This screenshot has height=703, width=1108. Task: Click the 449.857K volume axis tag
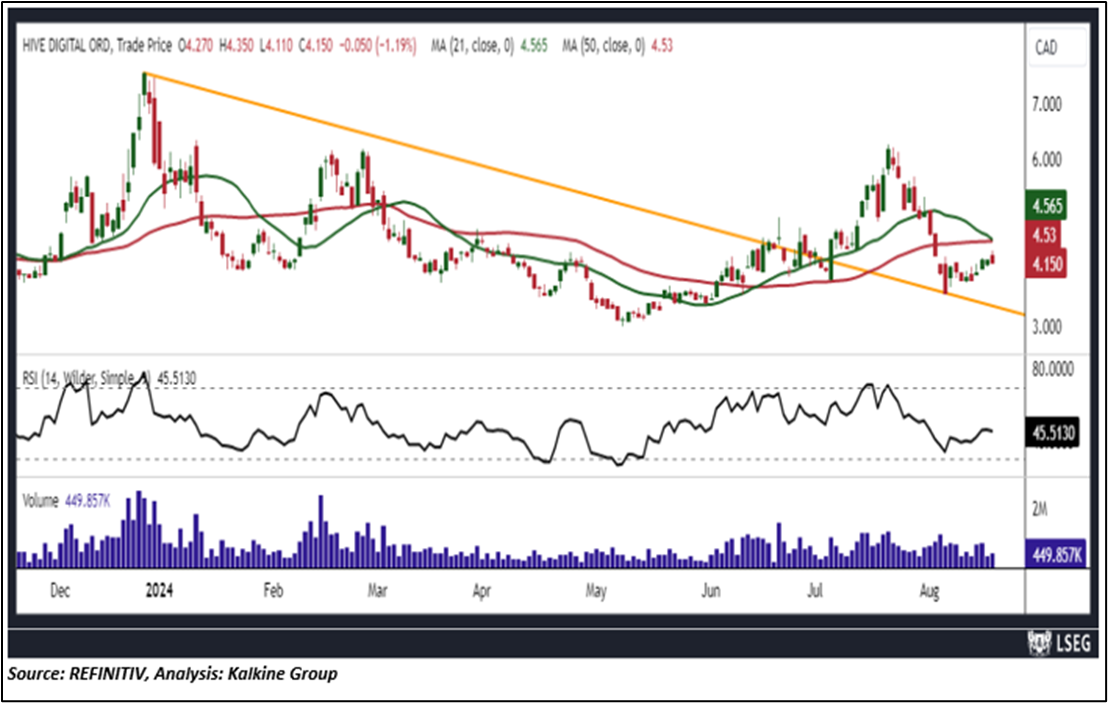point(1056,555)
